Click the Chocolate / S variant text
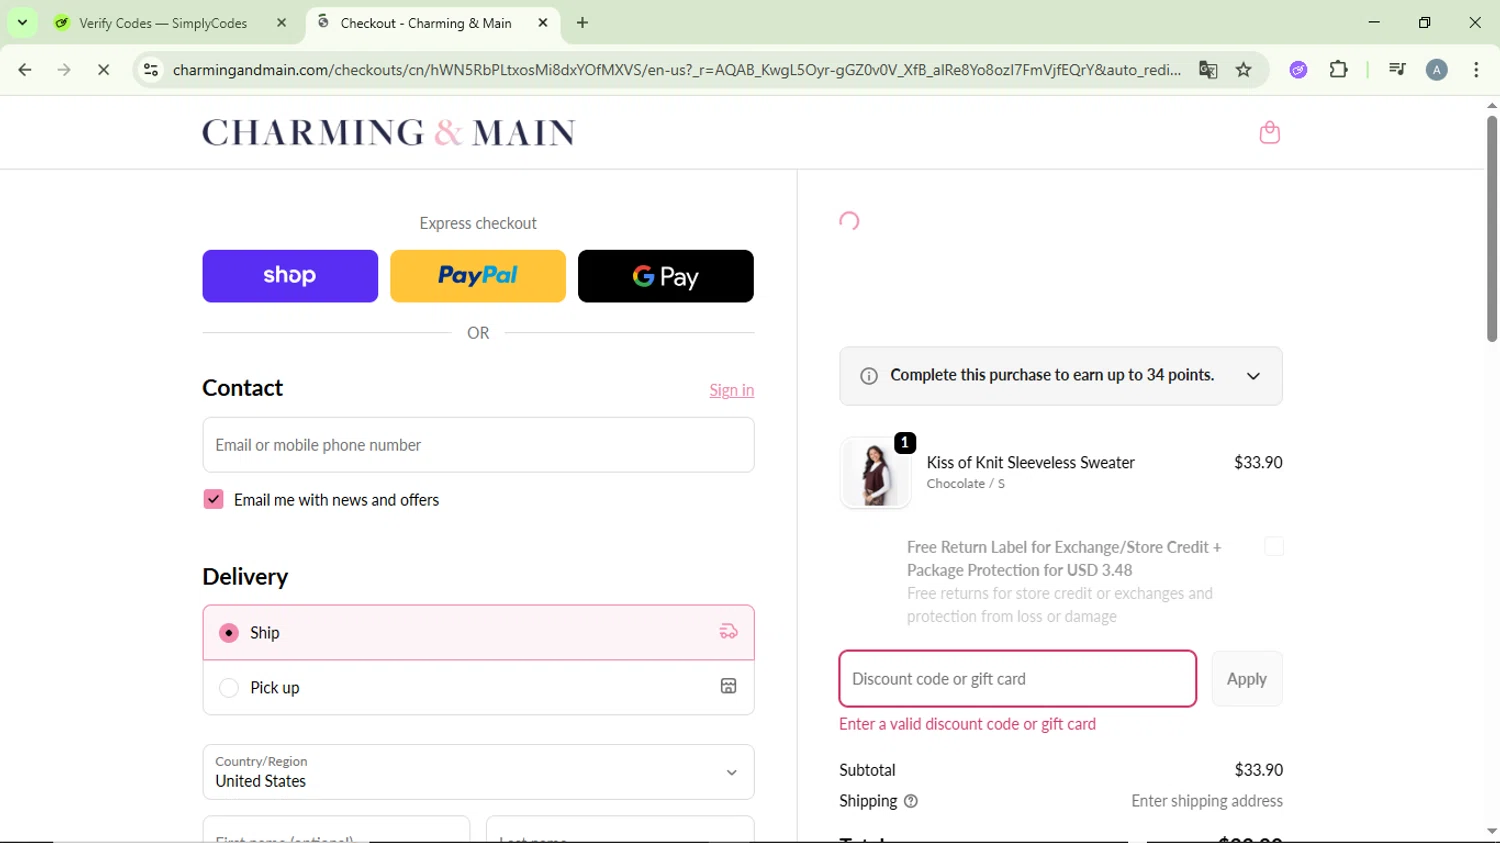The height and width of the screenshot is (843, 1500). tap(965, 484)
